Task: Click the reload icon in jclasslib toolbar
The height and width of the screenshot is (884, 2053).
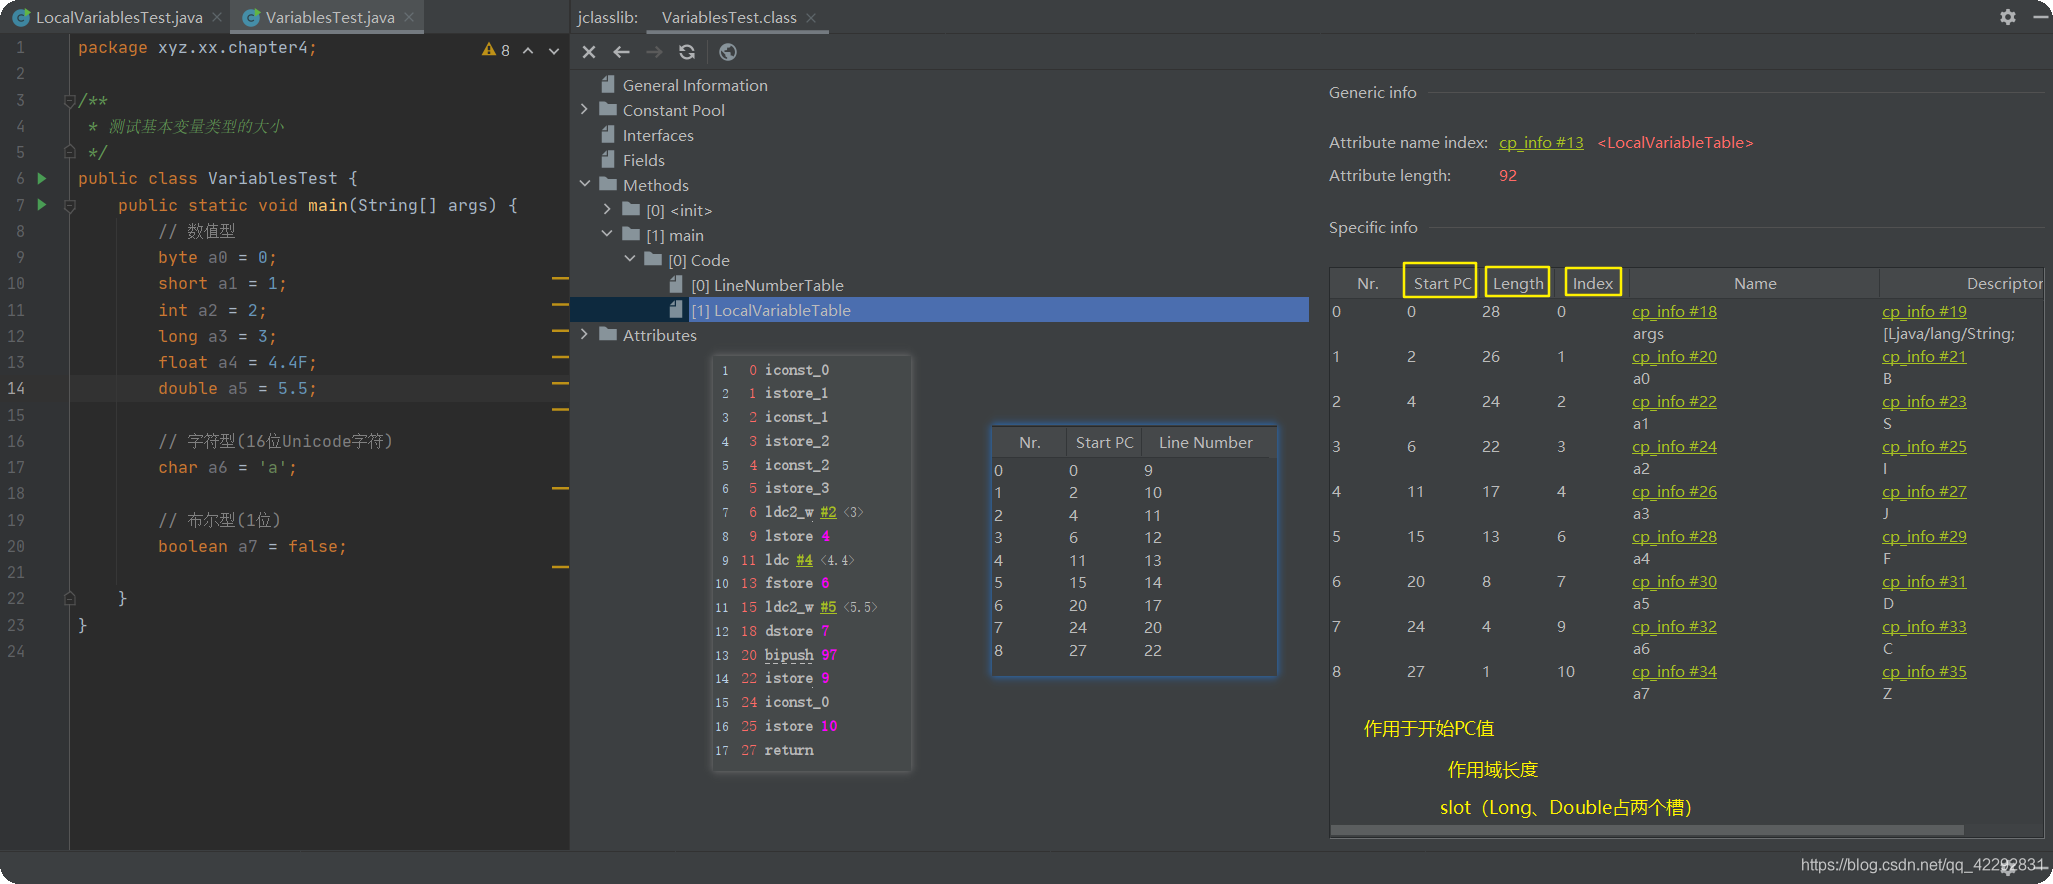Action: tap(687, 52)
